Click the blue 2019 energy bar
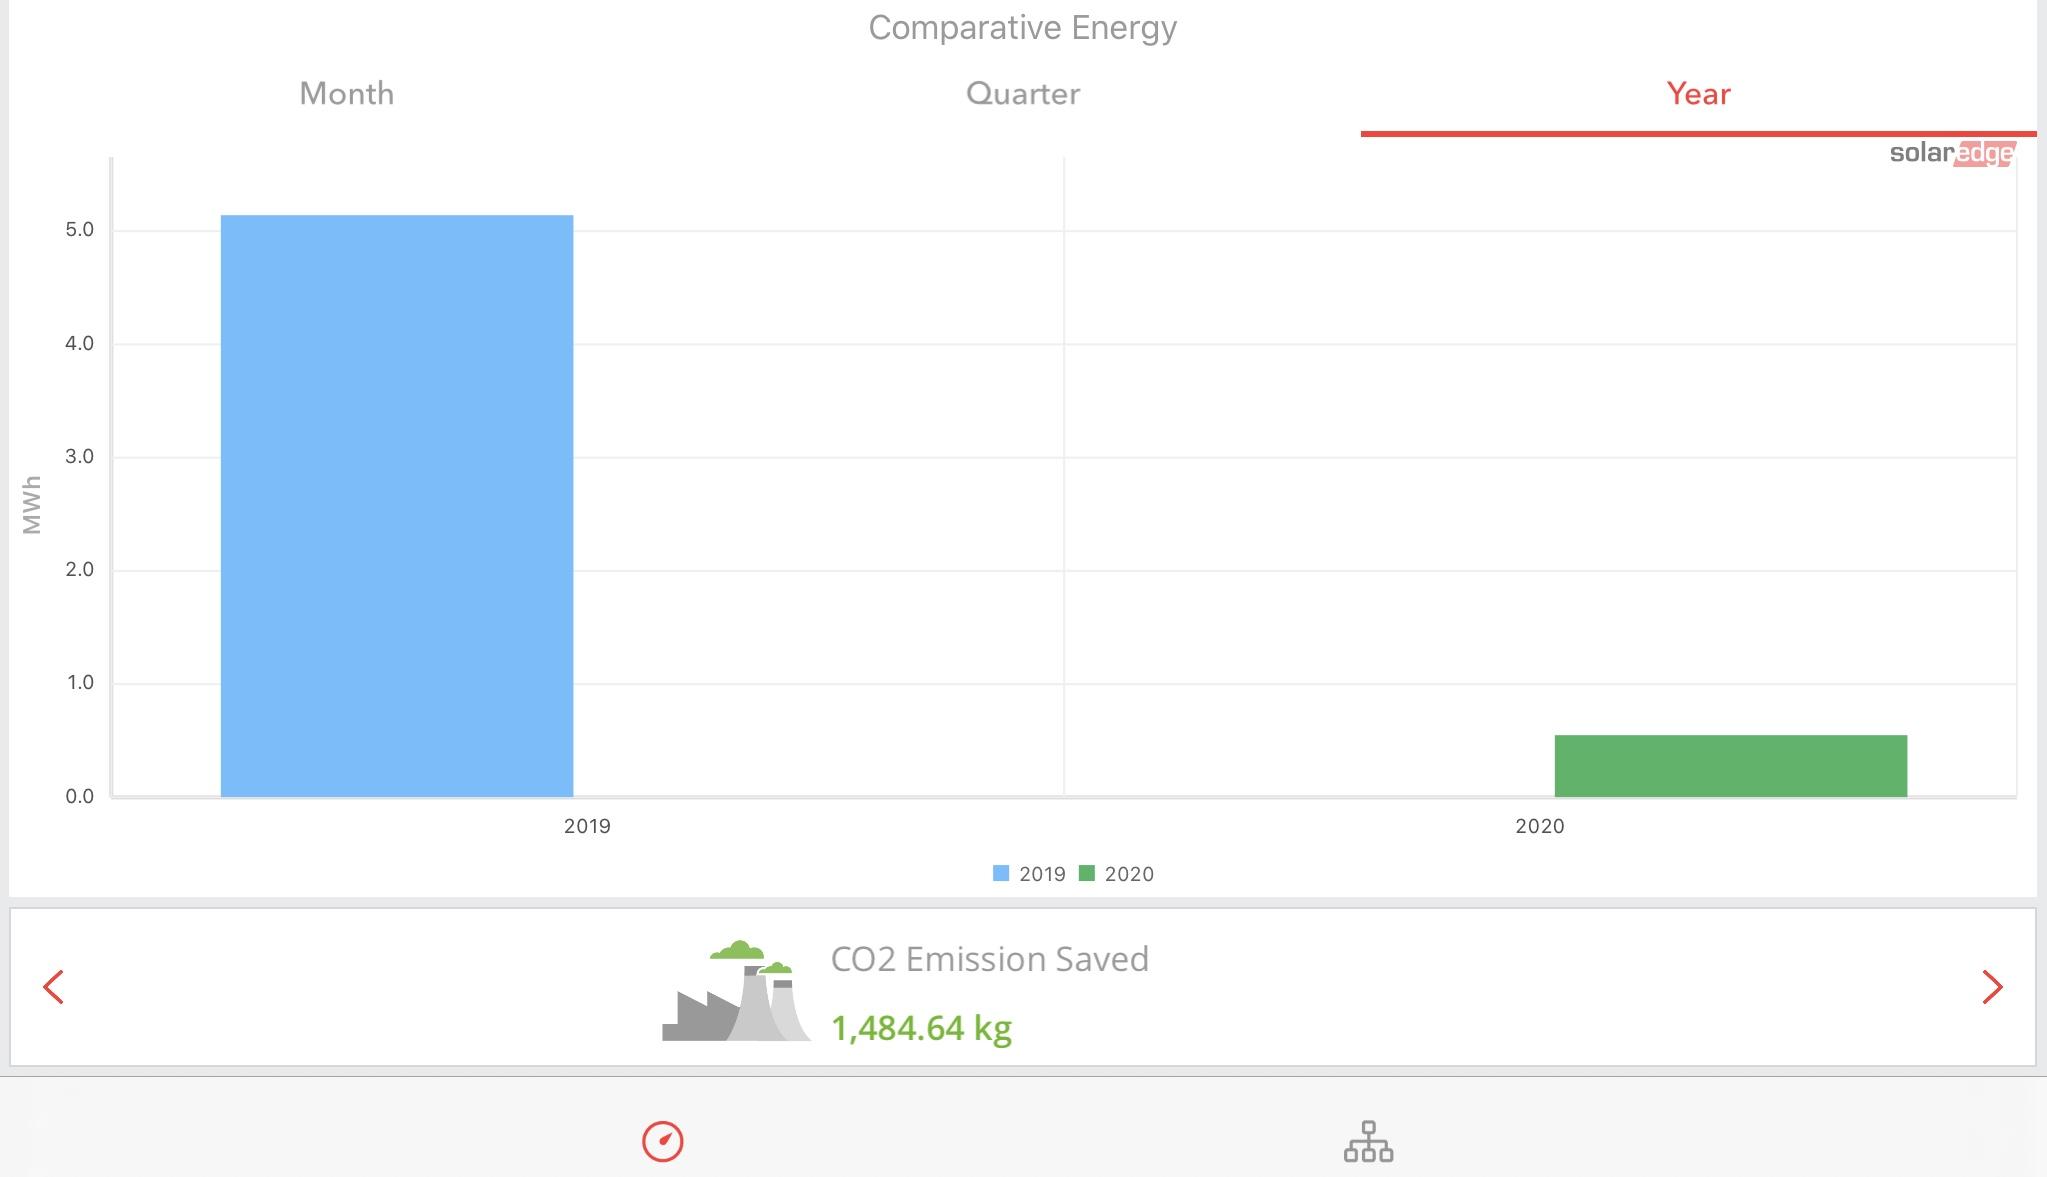Viewport: 2047px width, 1177px height. pyautogui.click(x=397, y=506)
